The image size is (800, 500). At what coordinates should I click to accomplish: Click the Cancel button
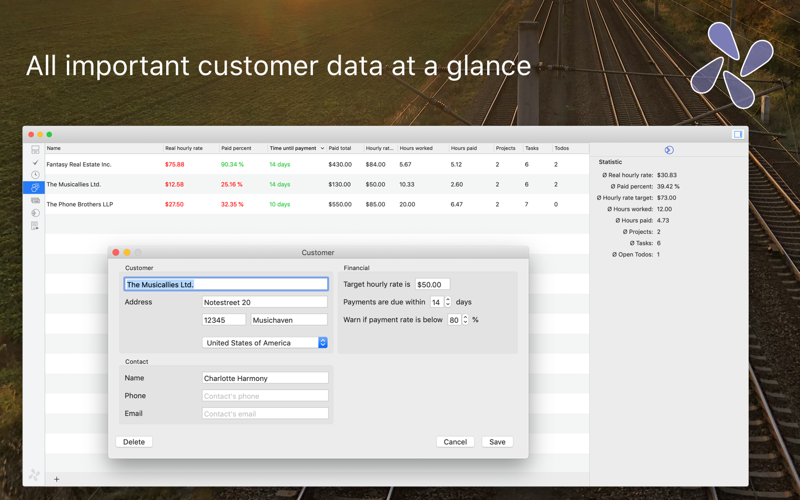[455, 442]
